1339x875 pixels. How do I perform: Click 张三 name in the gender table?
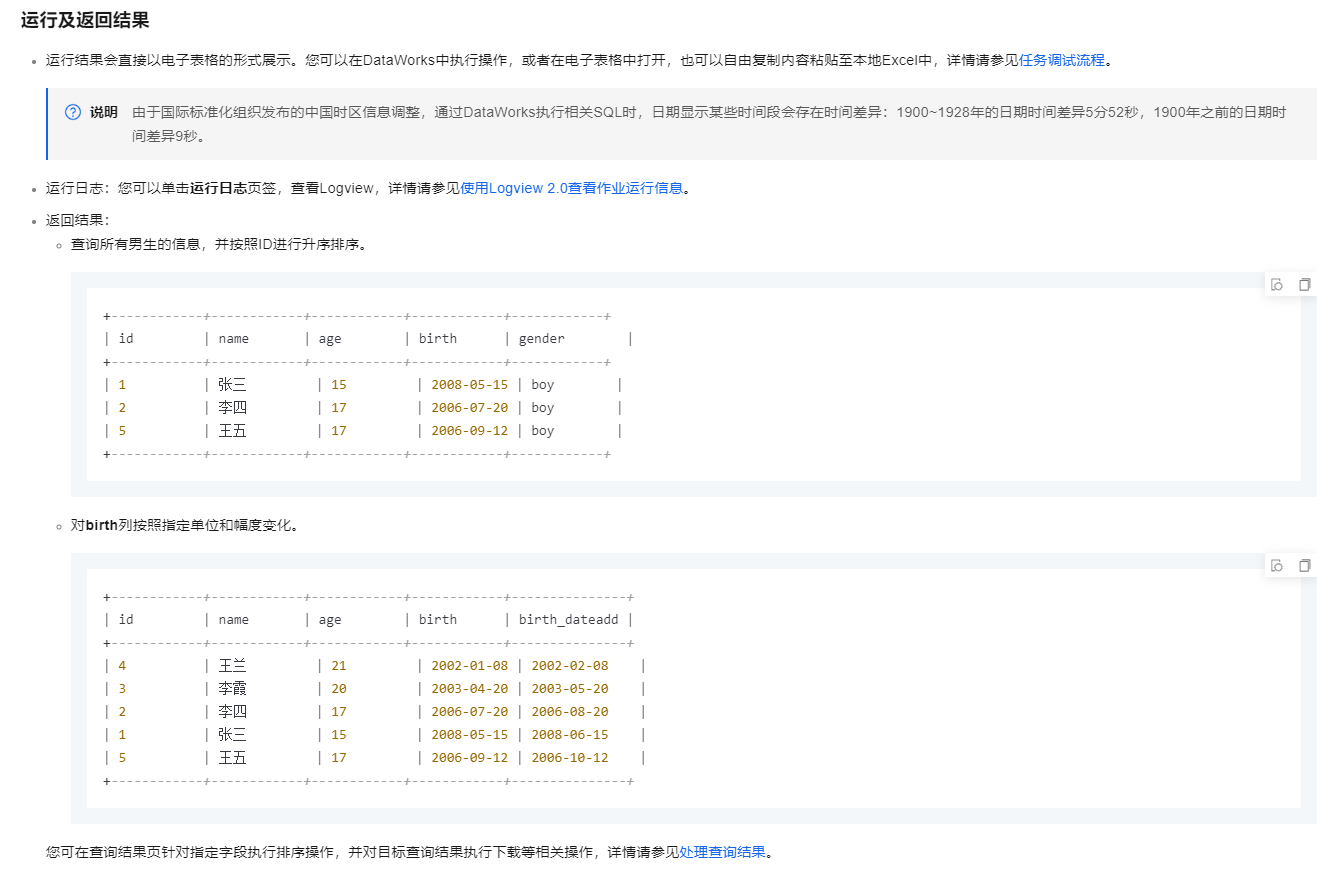click(x=232, y=385)
